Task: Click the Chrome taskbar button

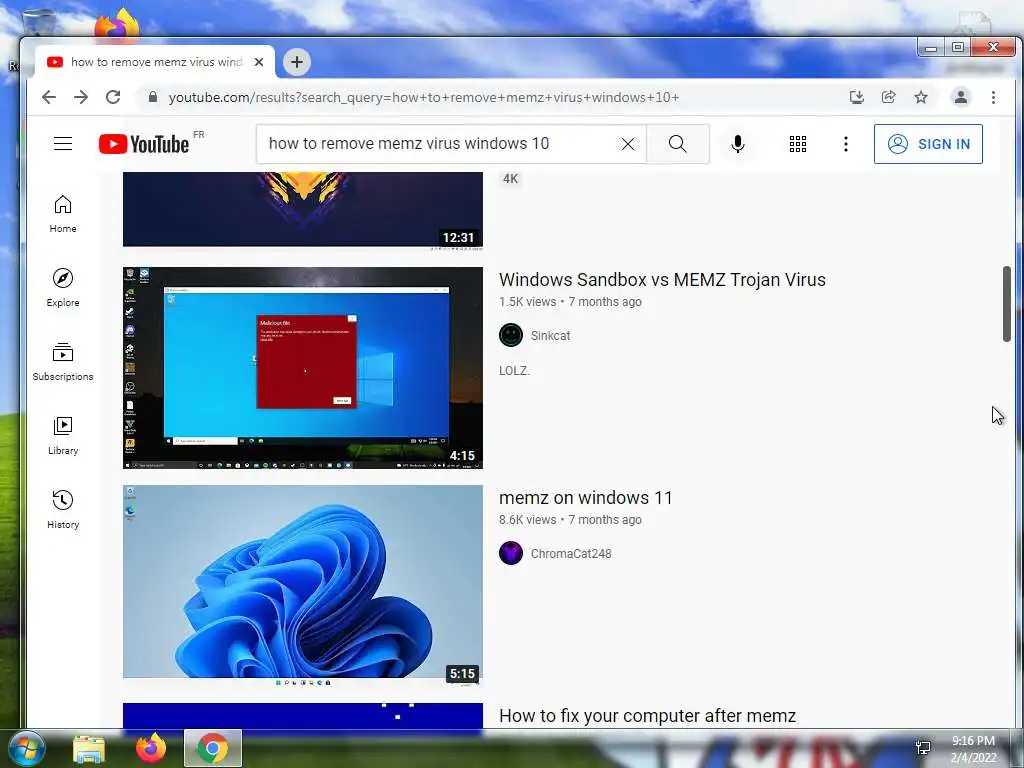Action: point(213,748)
